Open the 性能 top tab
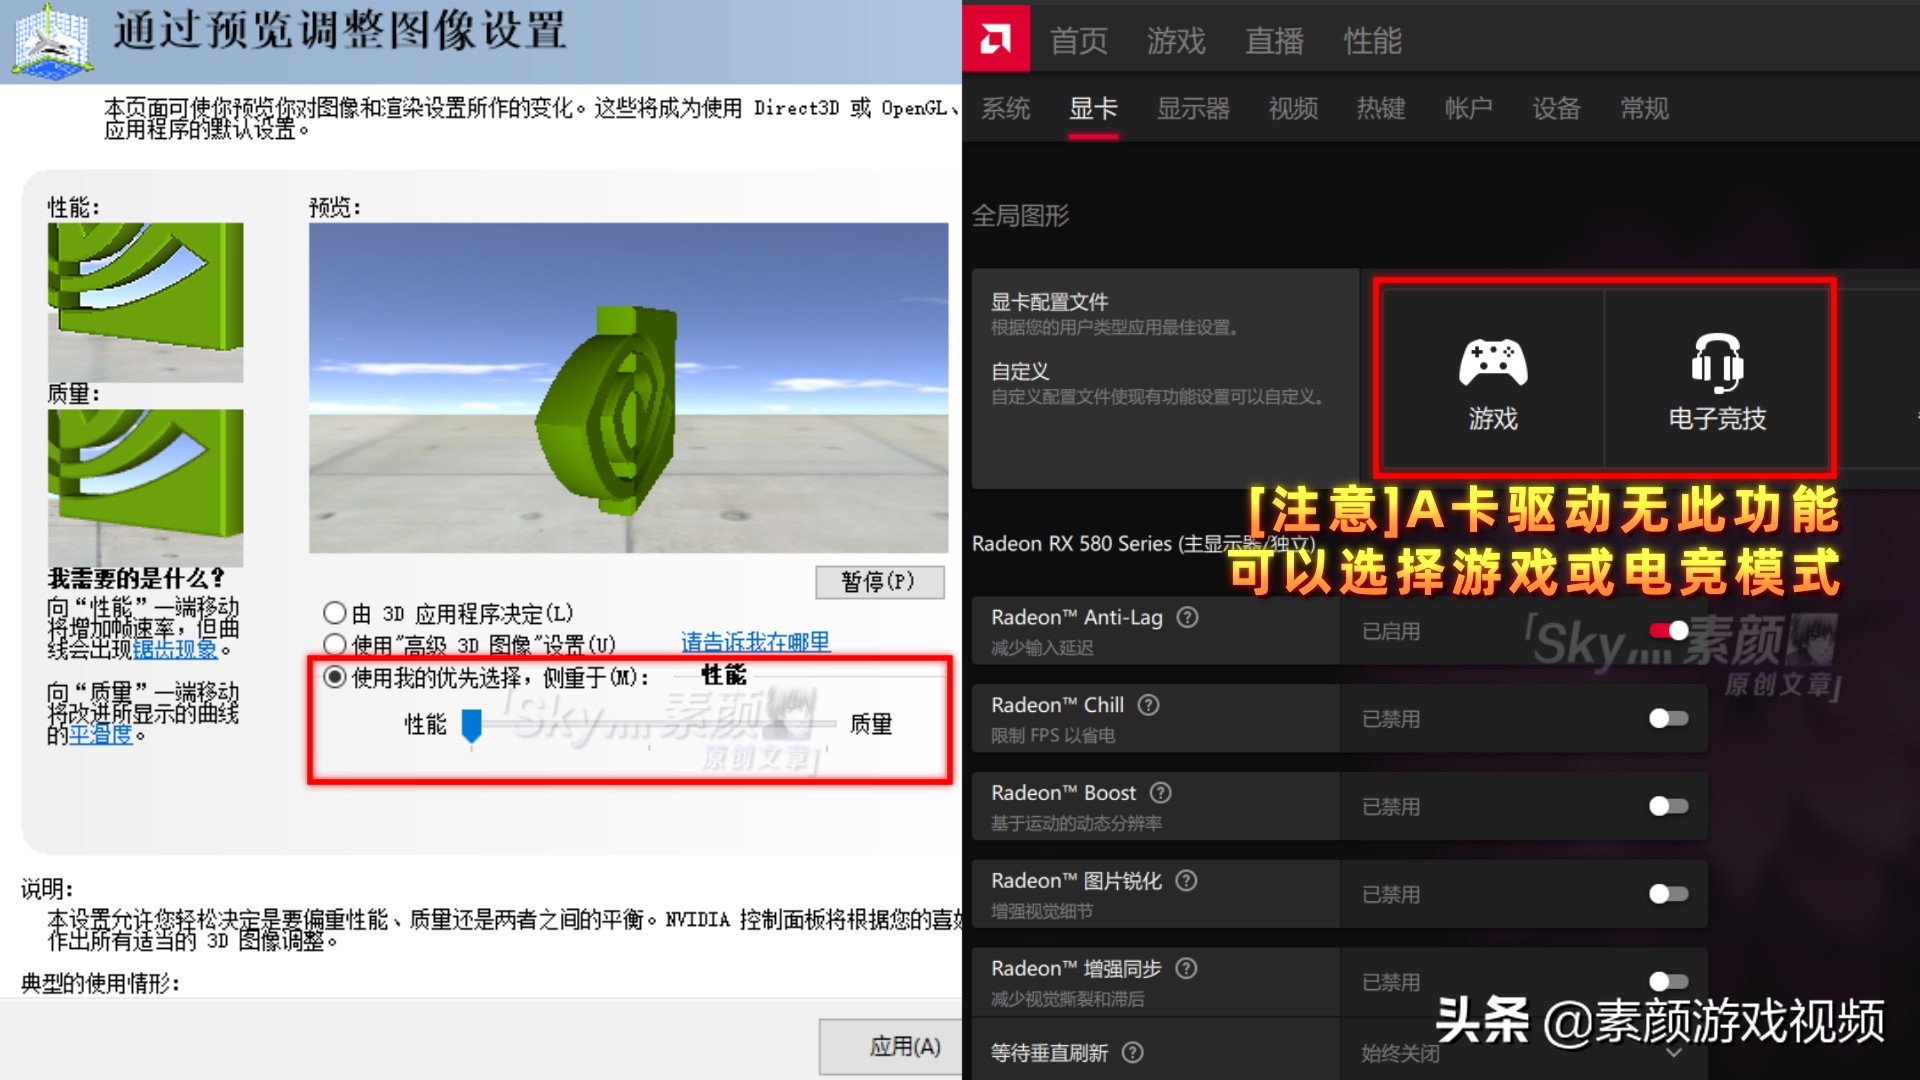The width and height of the screenshot is (1920, 1080). [x=1372, y=41]
